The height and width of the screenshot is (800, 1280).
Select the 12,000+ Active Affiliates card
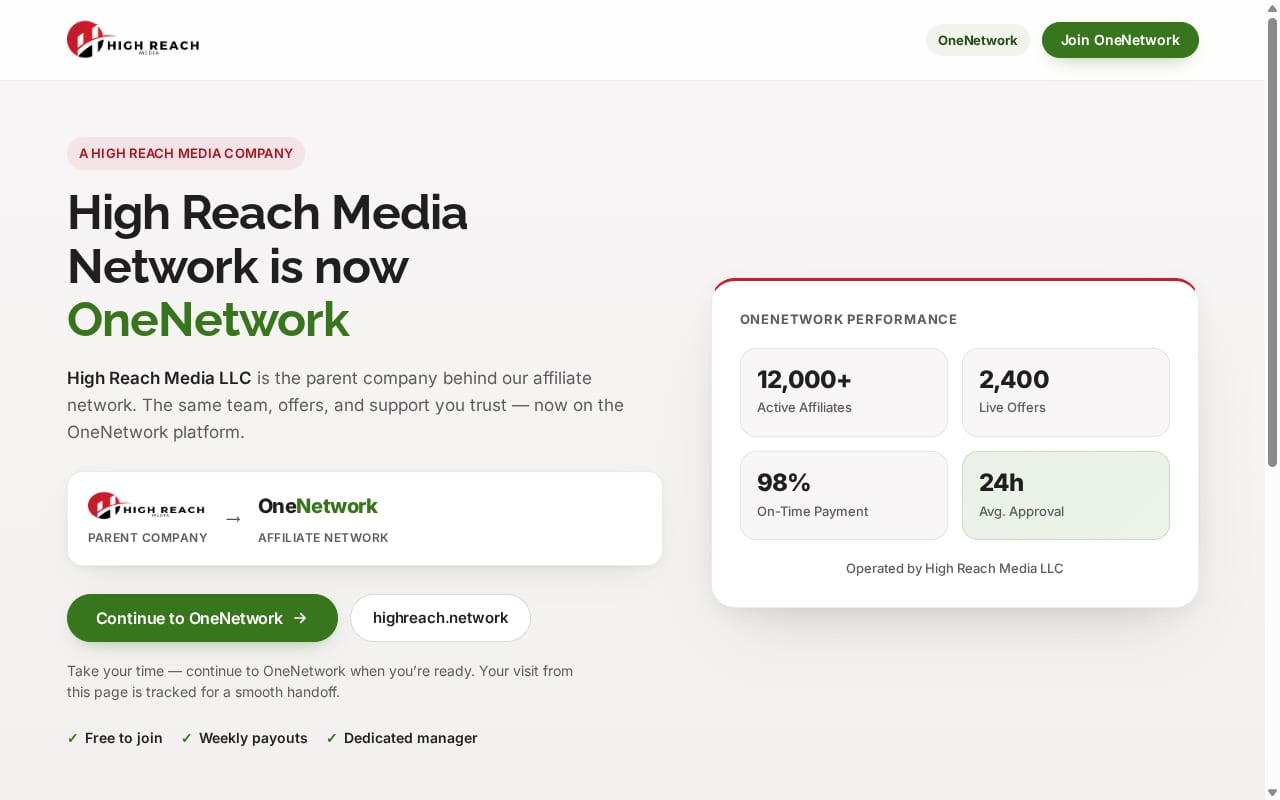[844, 392]
